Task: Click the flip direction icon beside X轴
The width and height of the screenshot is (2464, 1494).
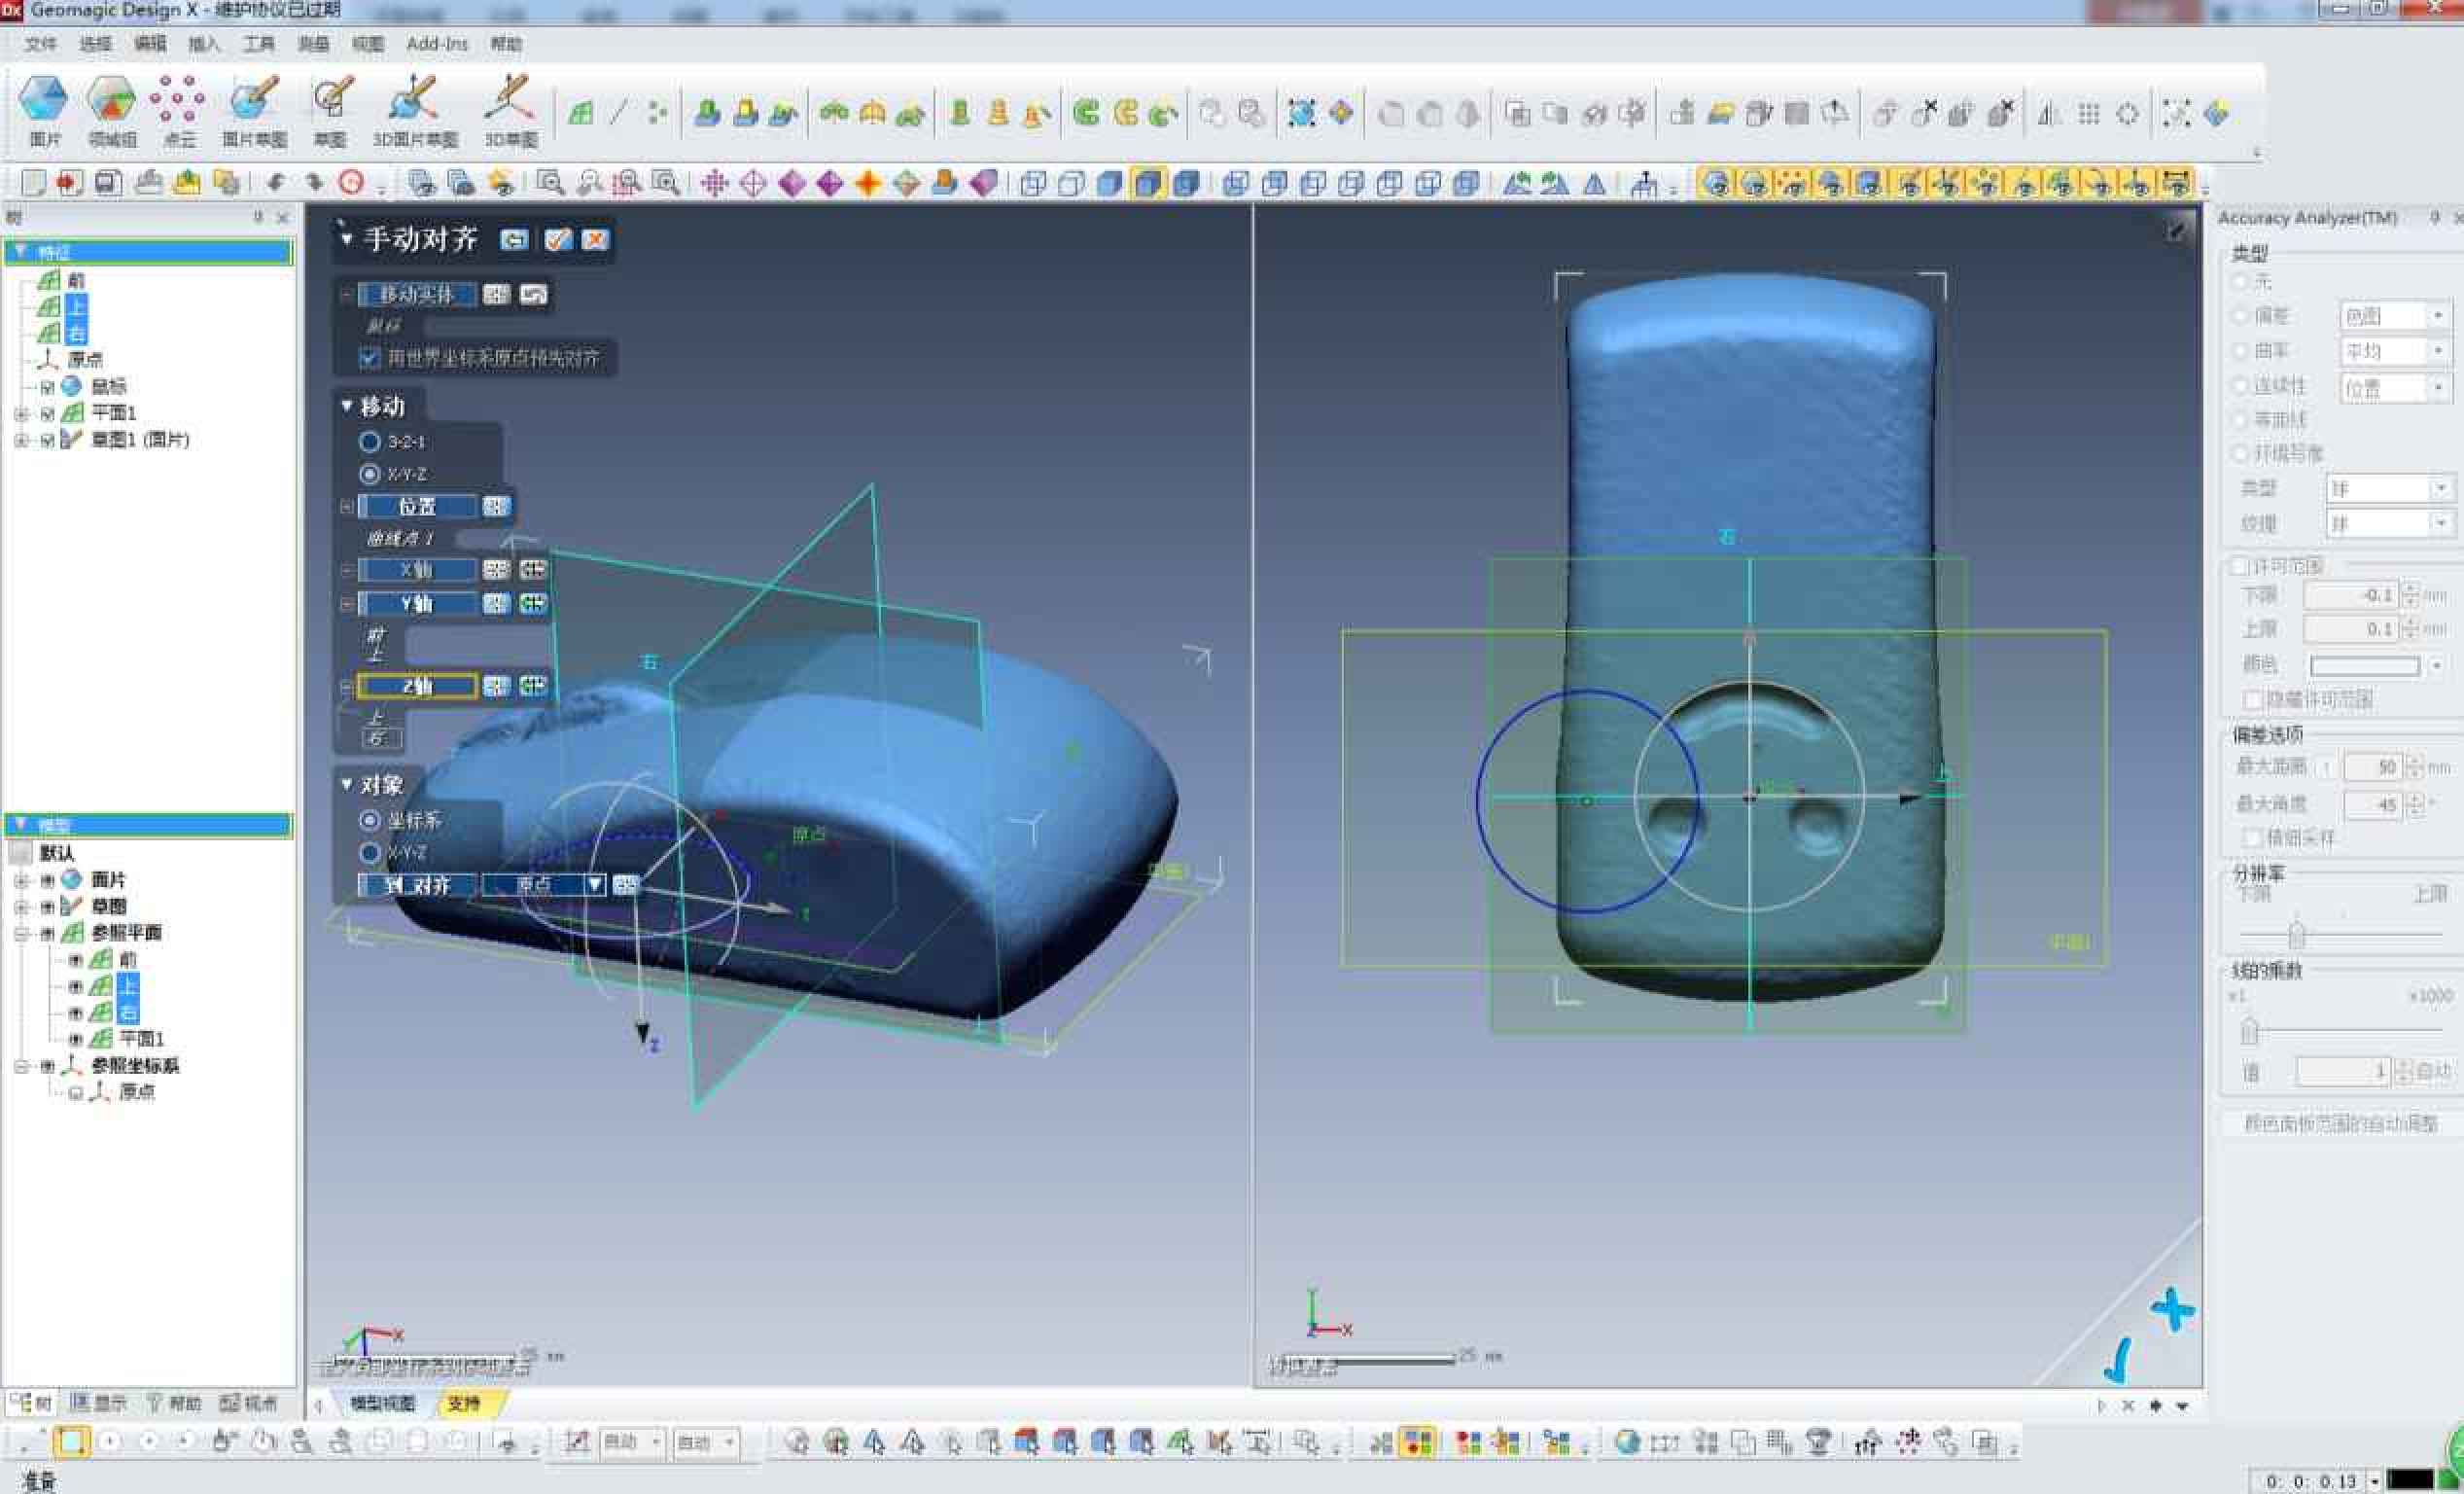Action: coord(533,569)
